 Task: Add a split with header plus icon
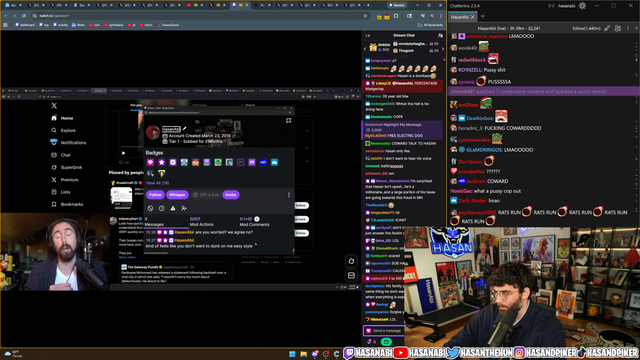point(636,28)
